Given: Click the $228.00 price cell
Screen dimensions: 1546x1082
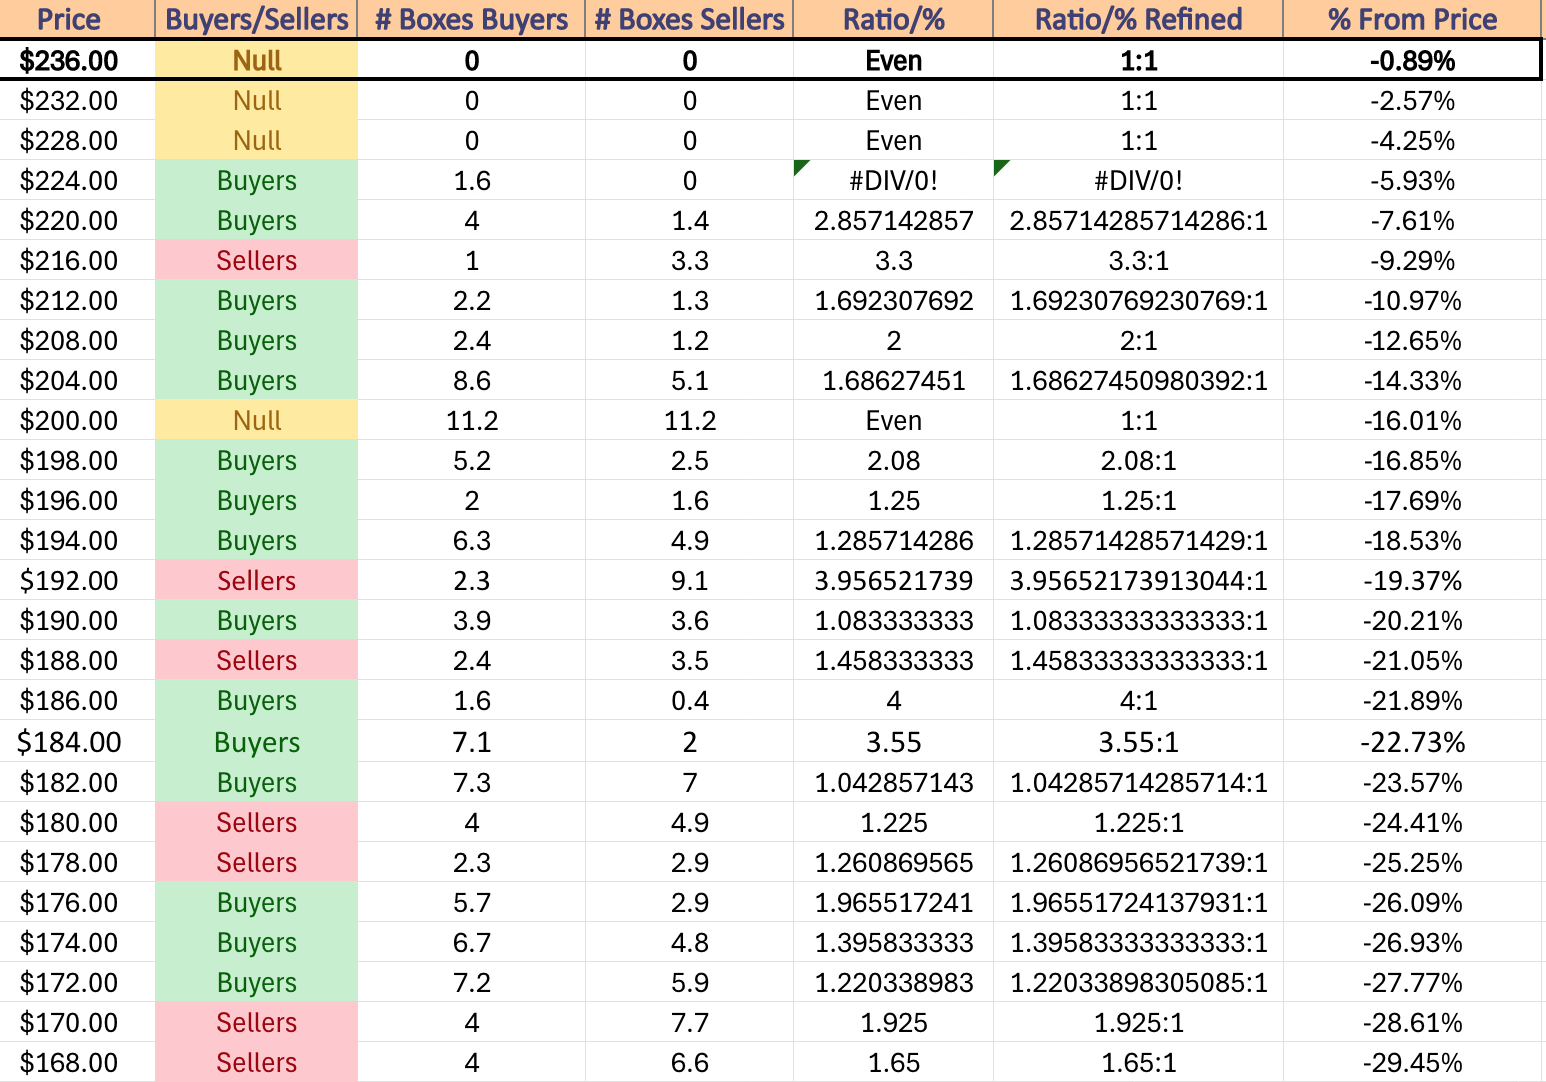Looking at the screenshot, I should (77, 140).
